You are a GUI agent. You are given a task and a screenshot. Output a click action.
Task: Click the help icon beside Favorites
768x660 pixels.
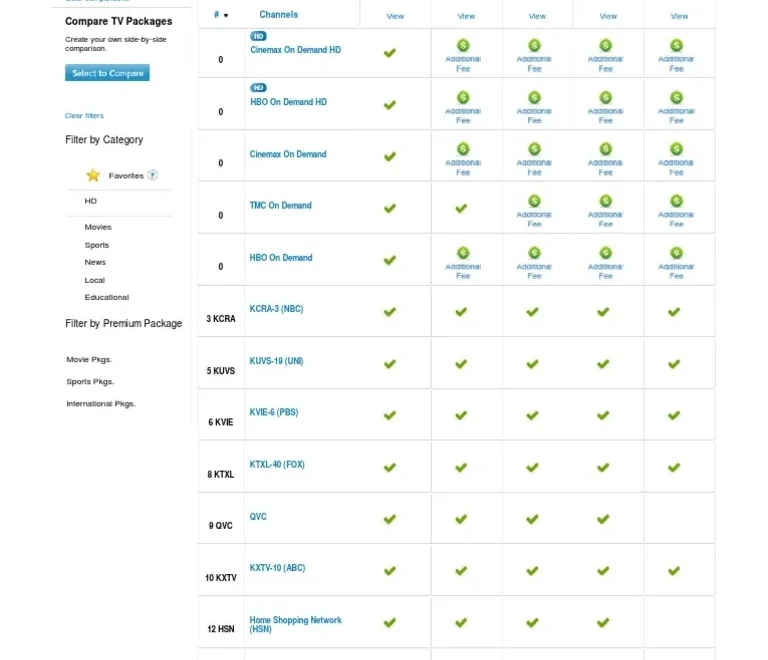[x=152, y=175]
